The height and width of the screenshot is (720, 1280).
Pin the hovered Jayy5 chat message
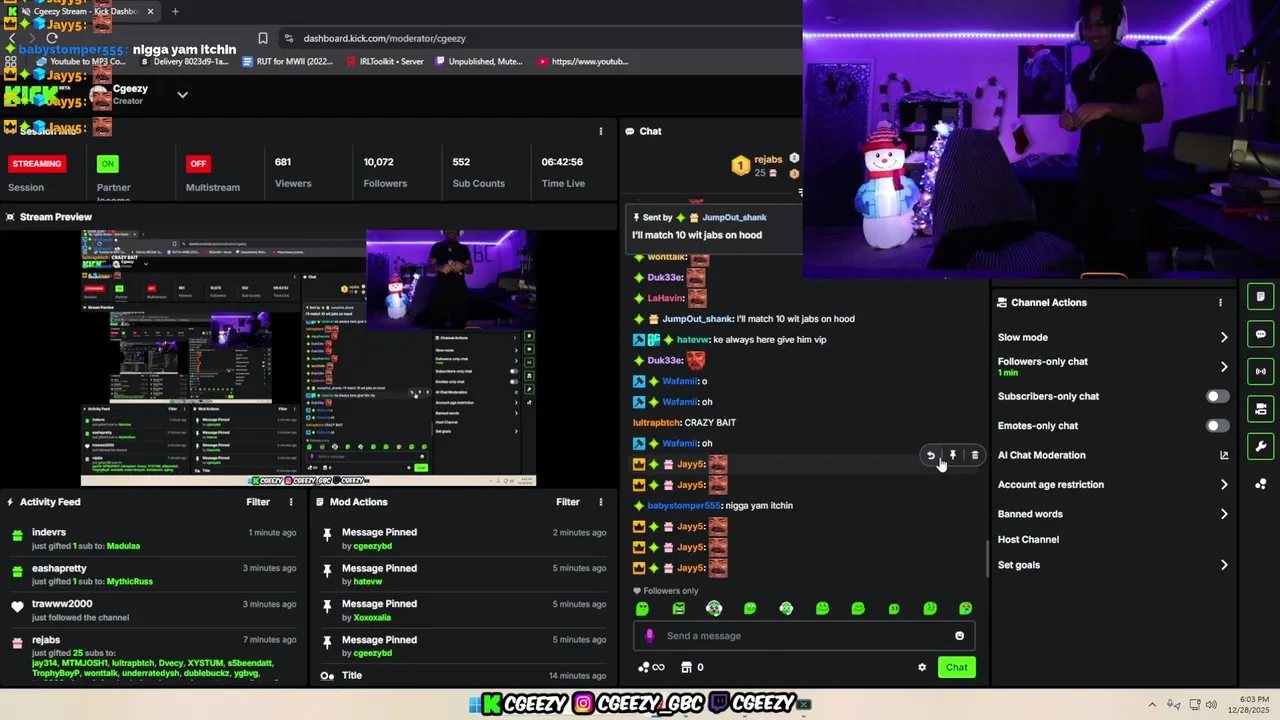point(952,456)
